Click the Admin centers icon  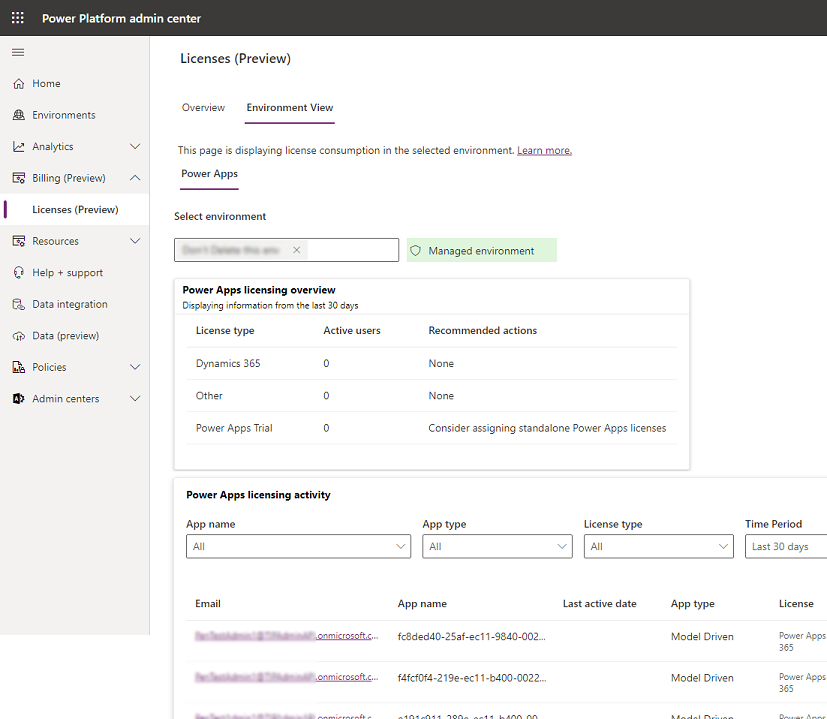click(18, 399)
